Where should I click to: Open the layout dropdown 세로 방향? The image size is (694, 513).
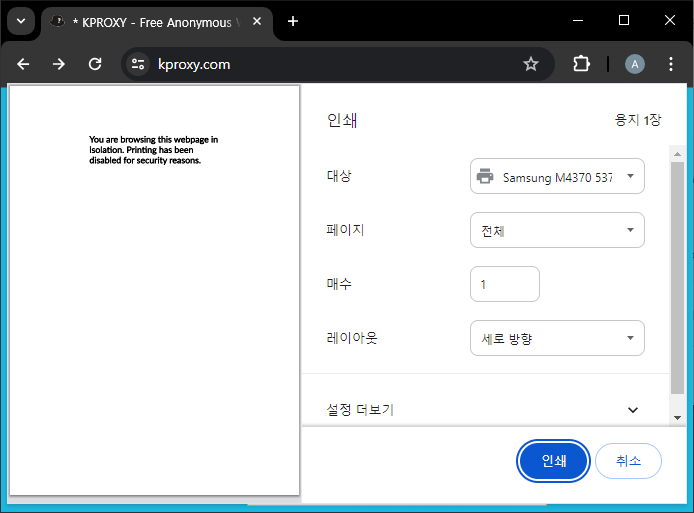[557, 338]
